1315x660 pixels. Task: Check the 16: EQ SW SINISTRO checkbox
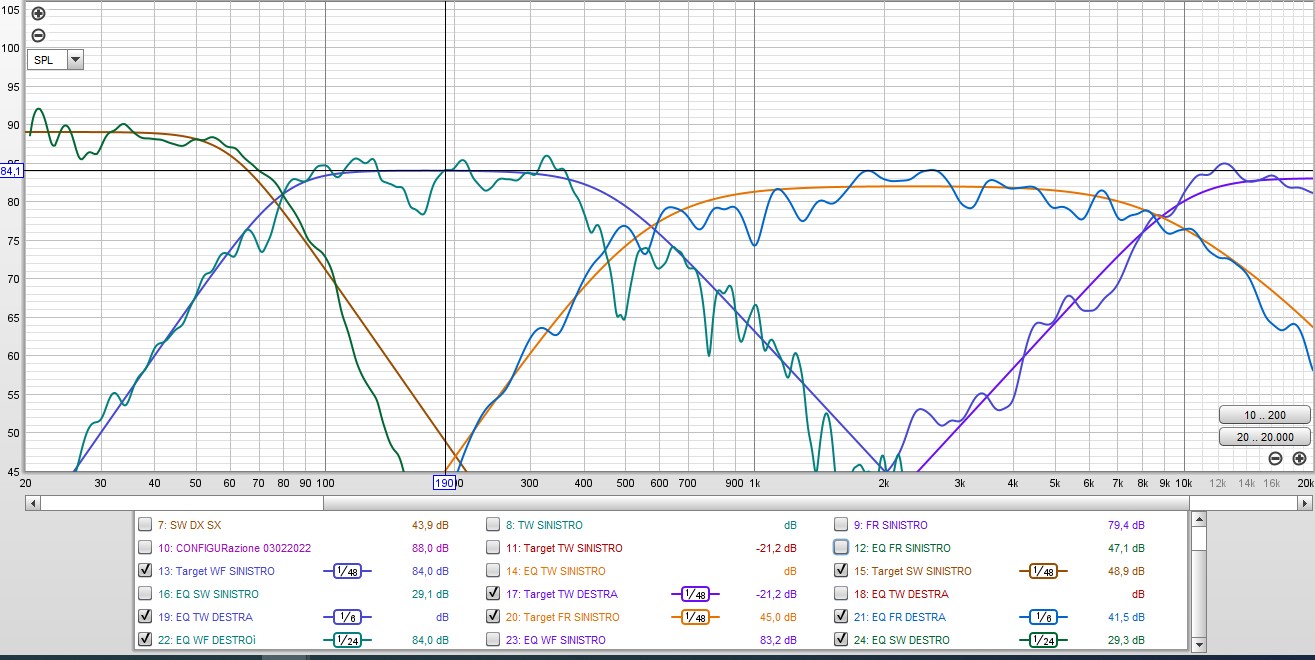[146, 594]
